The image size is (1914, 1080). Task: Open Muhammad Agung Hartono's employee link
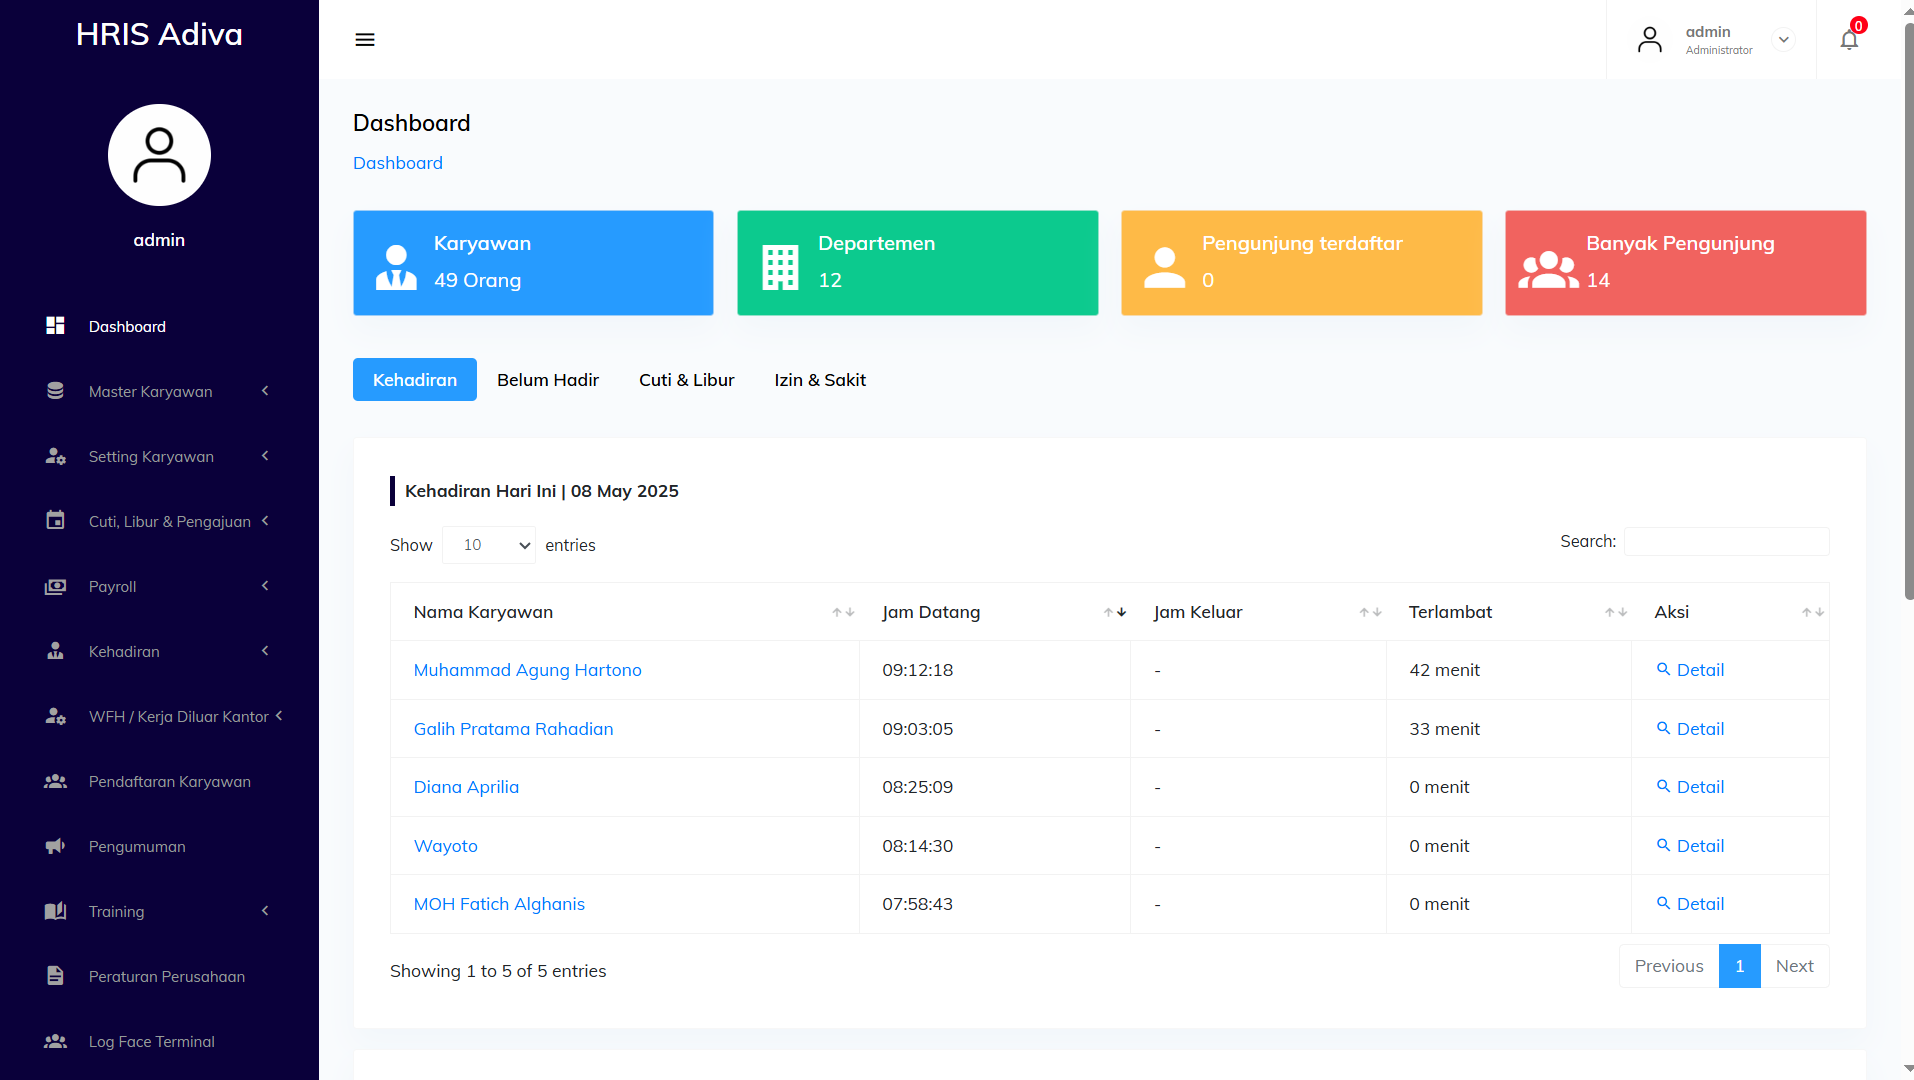527,670
